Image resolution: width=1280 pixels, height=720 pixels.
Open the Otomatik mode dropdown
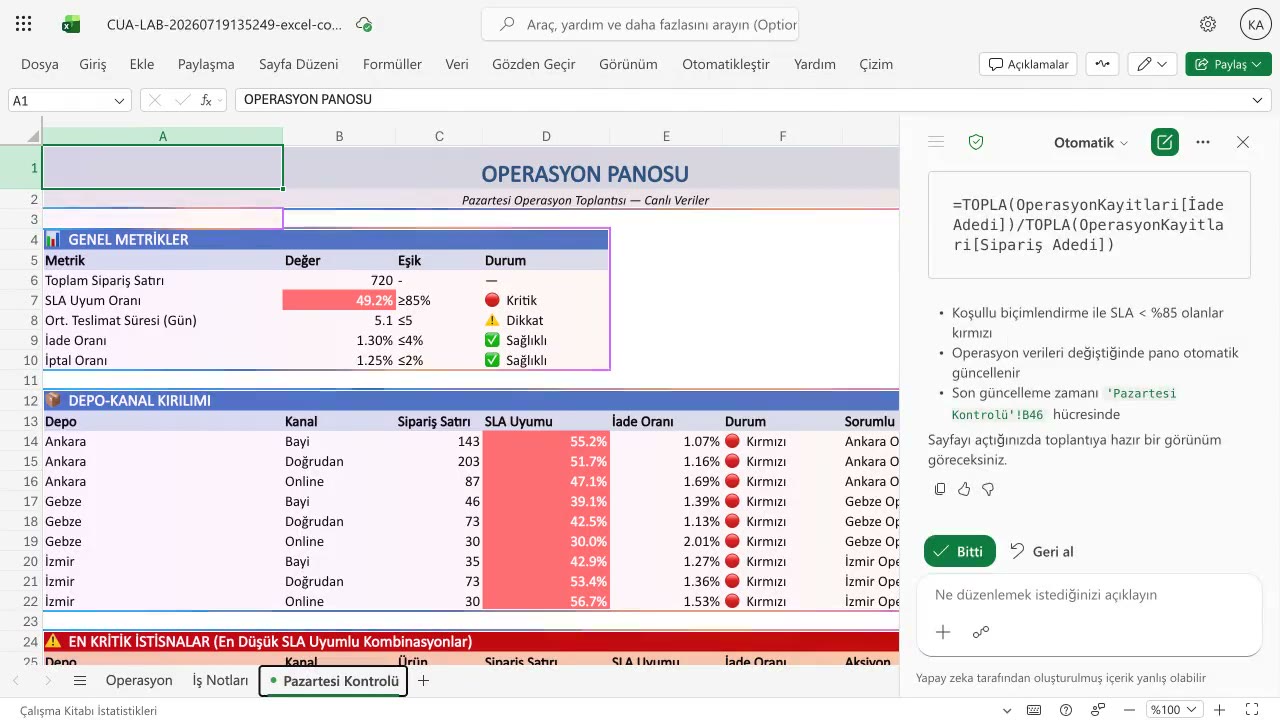coord(1091,142)
